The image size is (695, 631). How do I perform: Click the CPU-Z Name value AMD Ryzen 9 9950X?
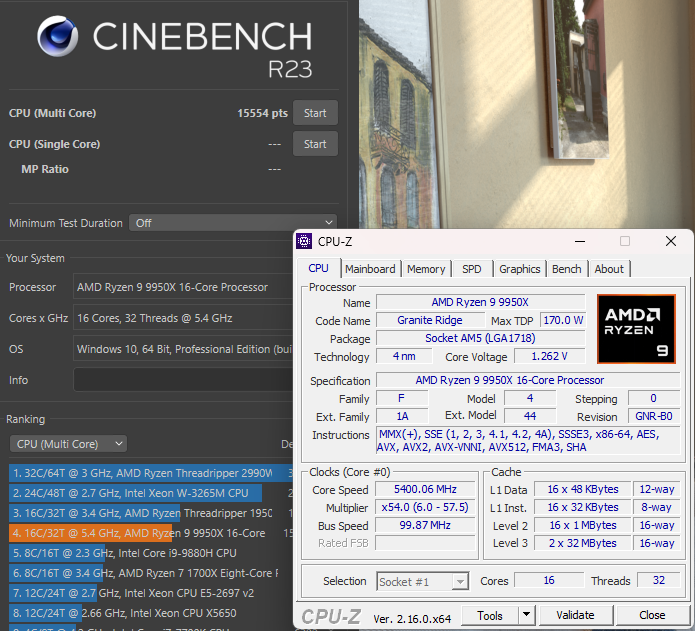coord(480,302)
